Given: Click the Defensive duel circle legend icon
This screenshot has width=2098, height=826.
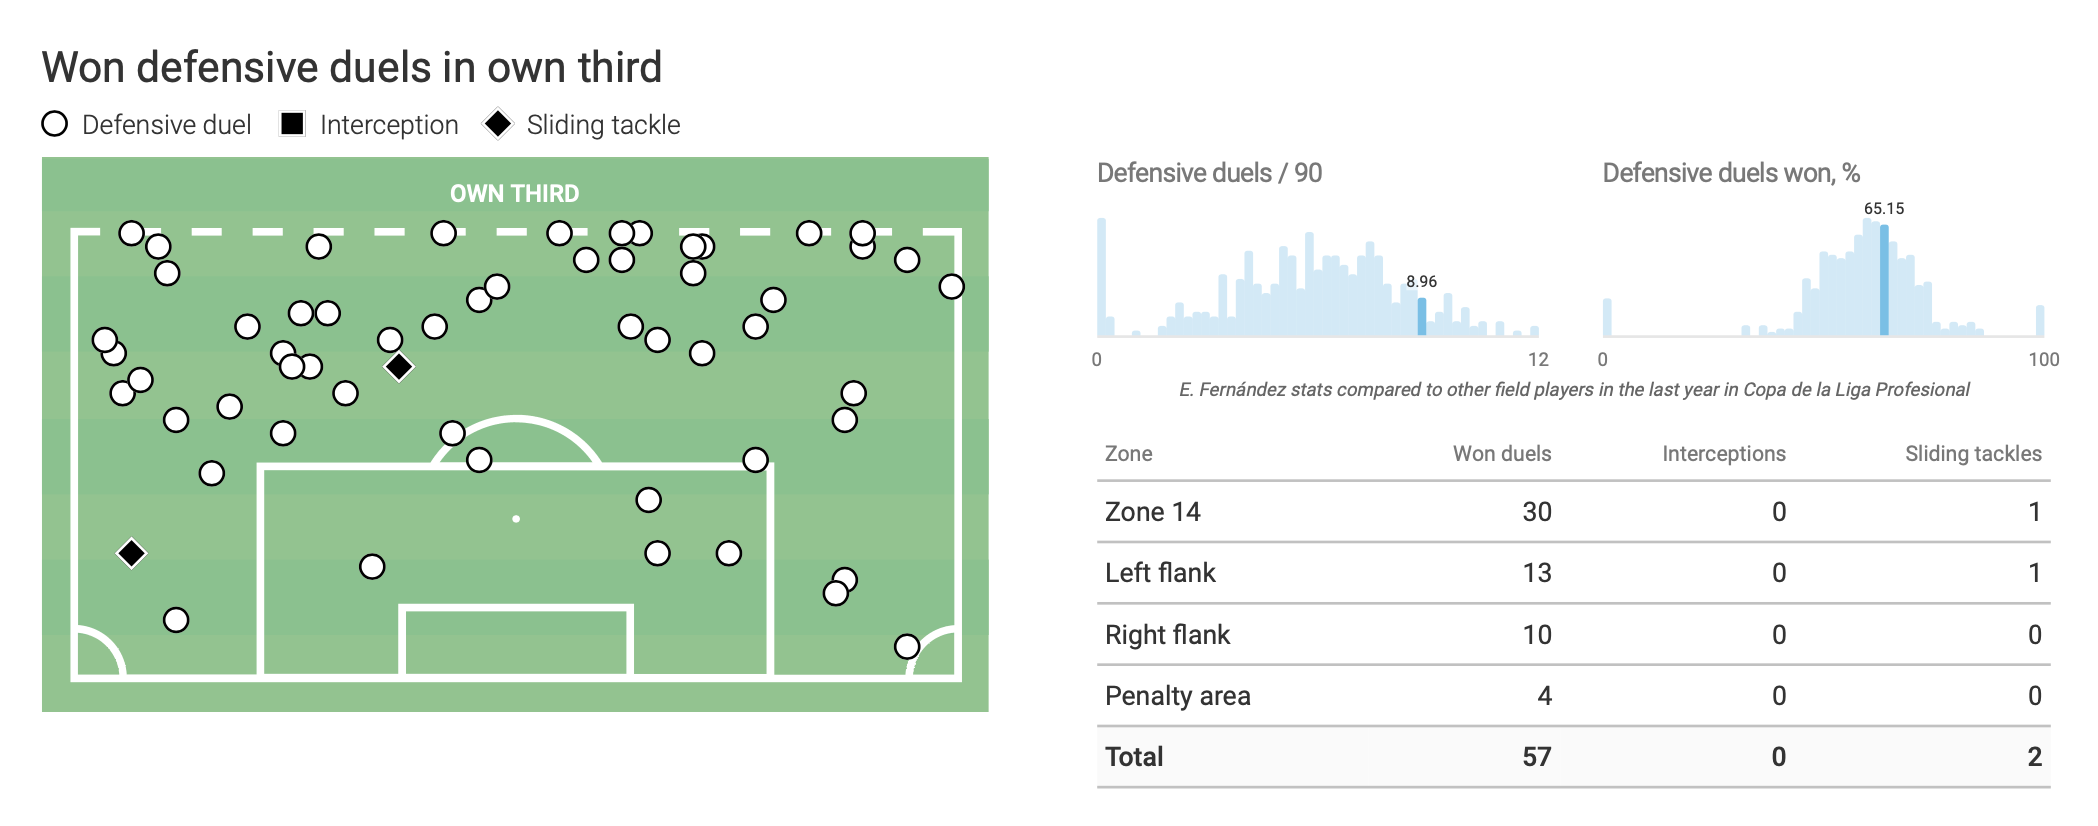Looking at the screenshot, I should tap(55, 124).
